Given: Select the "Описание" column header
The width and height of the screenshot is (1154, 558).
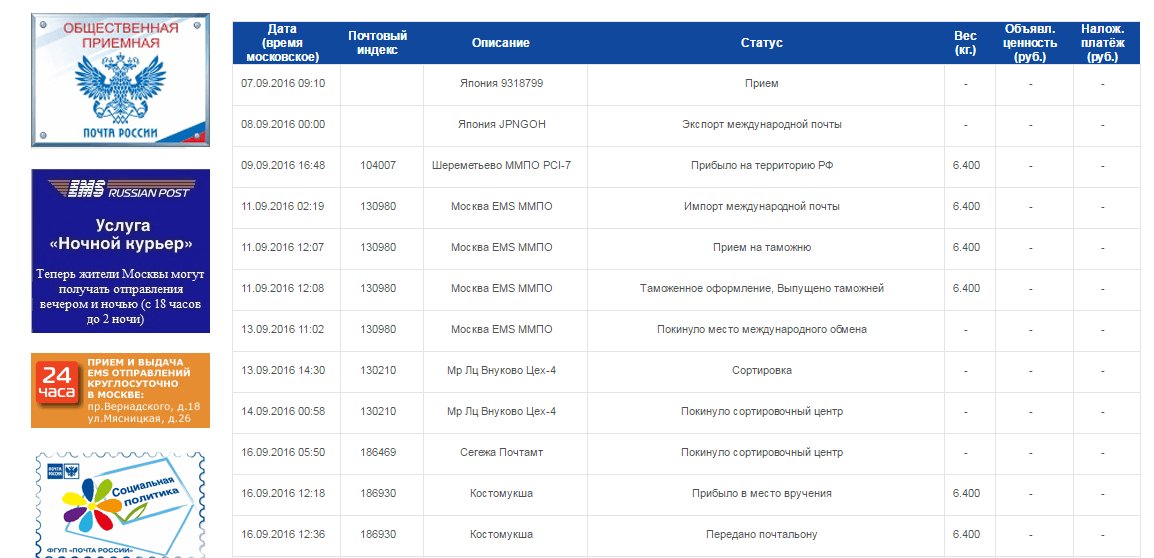Looking at the screenshot, I should click(501, 43).
